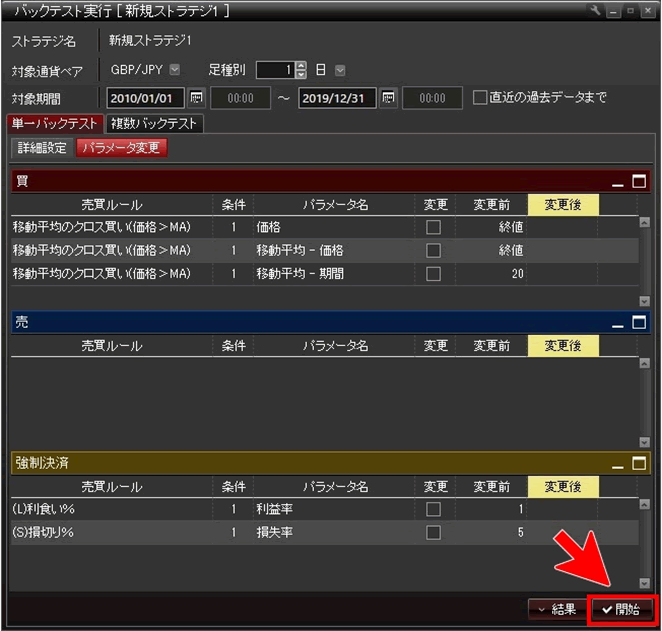662x631 pixels.
Task: Click start date field 2010/01/01
Action: coord(145,98)
